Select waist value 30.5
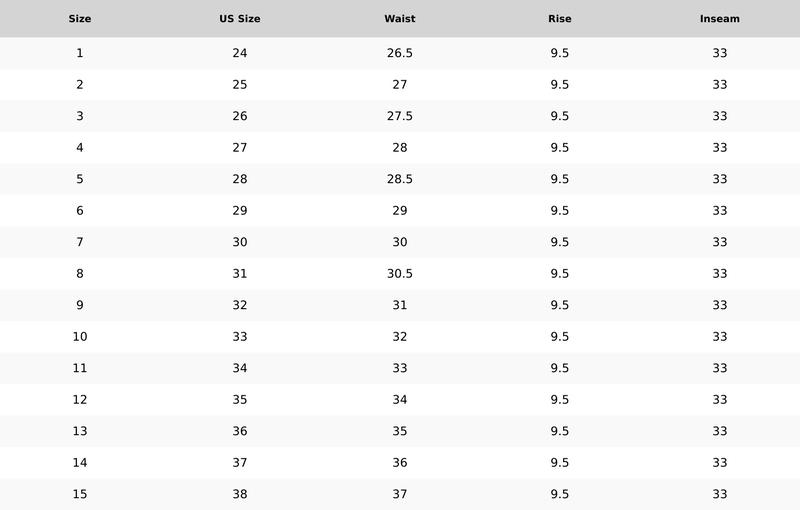800x510 pixels. tap(400, 274)
